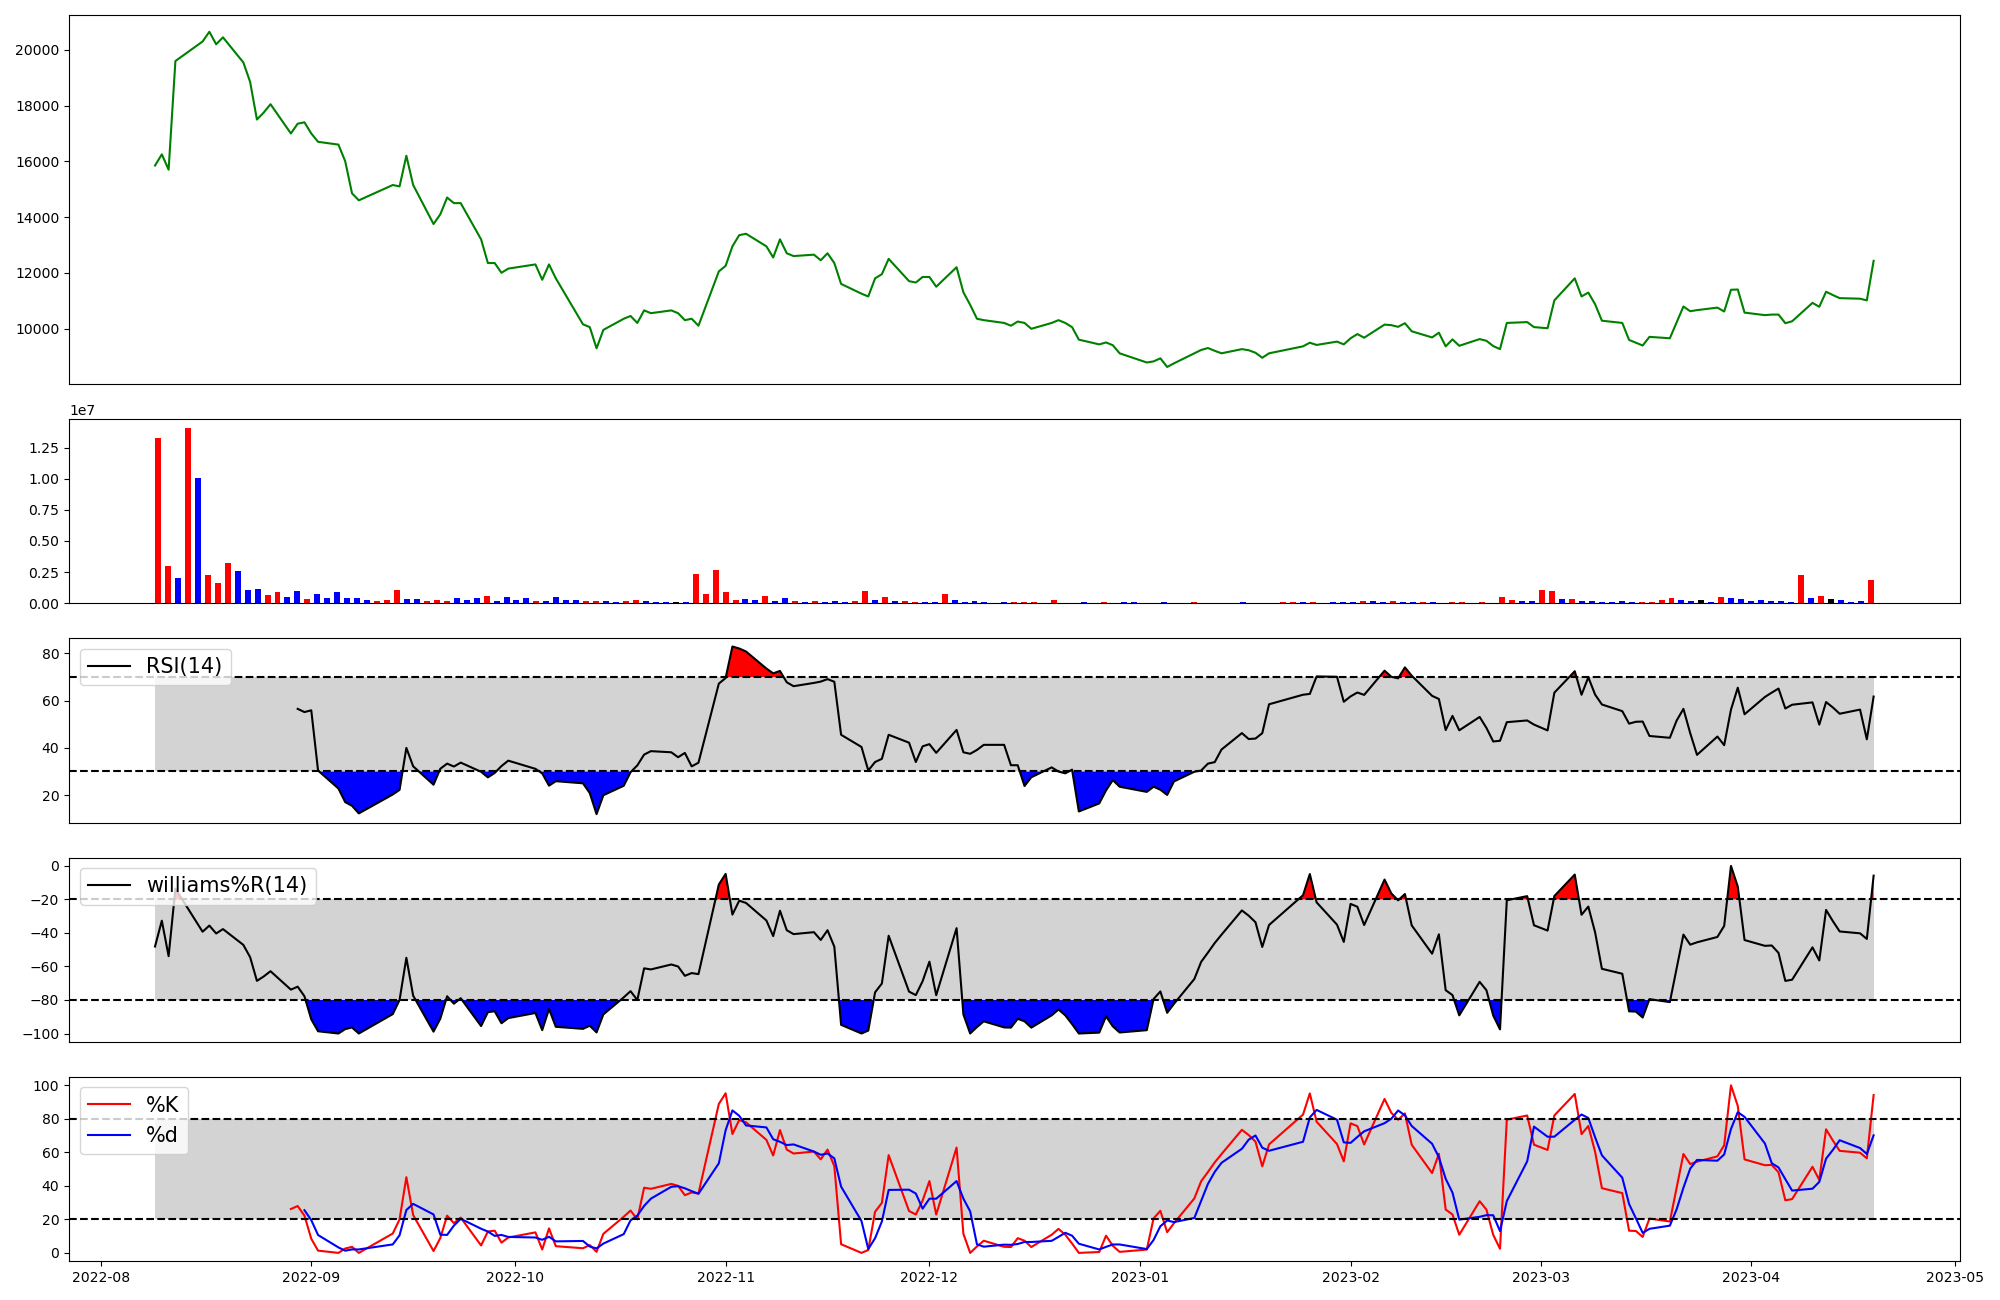The image size is (2000, 1300).
Task: Click the %K legend label
Action: 162,1104
